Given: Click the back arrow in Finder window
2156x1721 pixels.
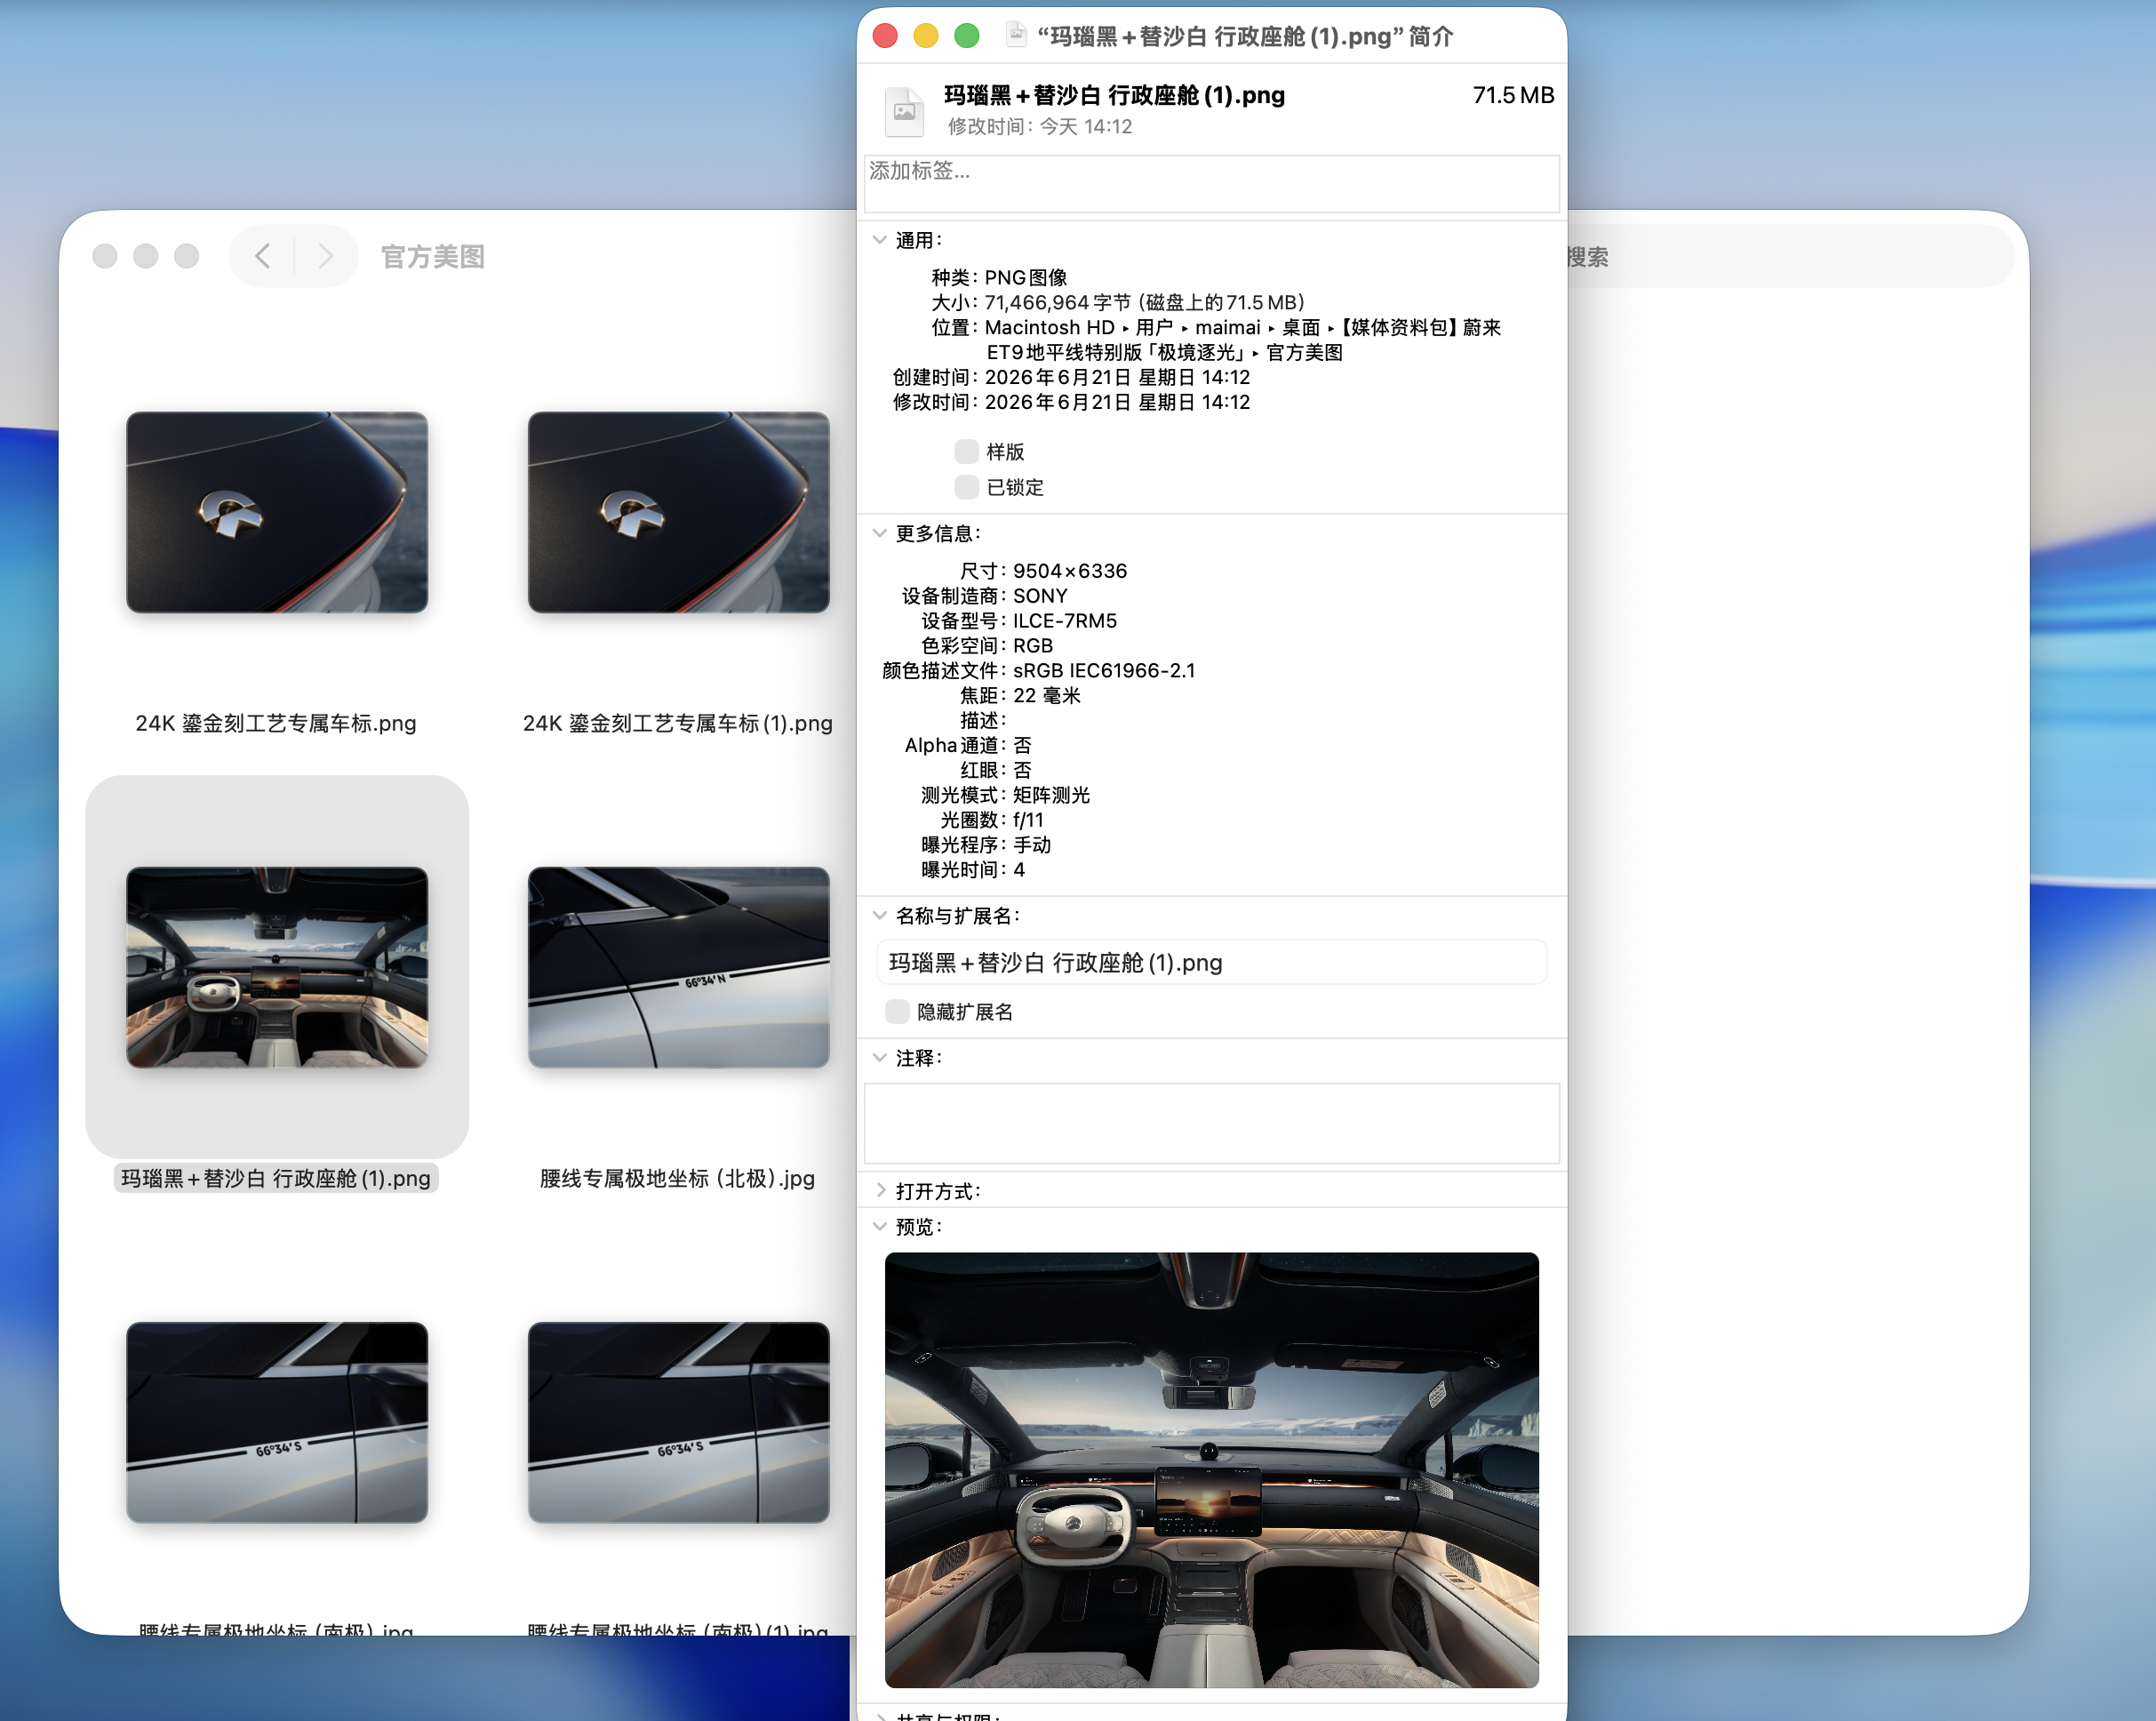Looking at the screenshot, I should [x=262, y=256].
